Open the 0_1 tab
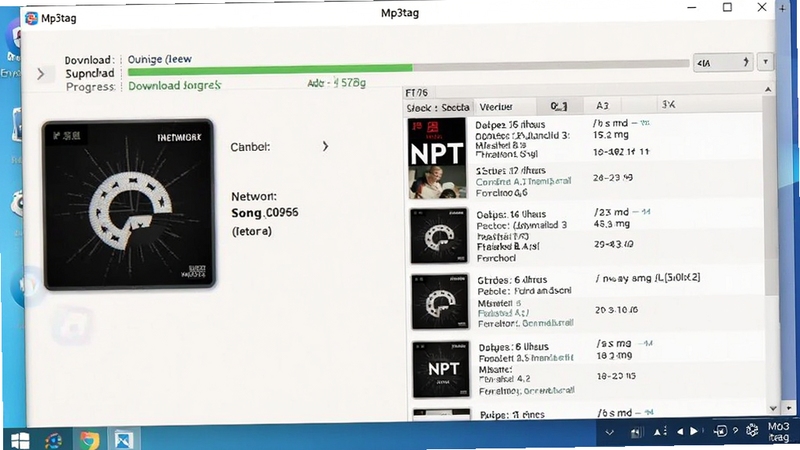 point(559,106)
